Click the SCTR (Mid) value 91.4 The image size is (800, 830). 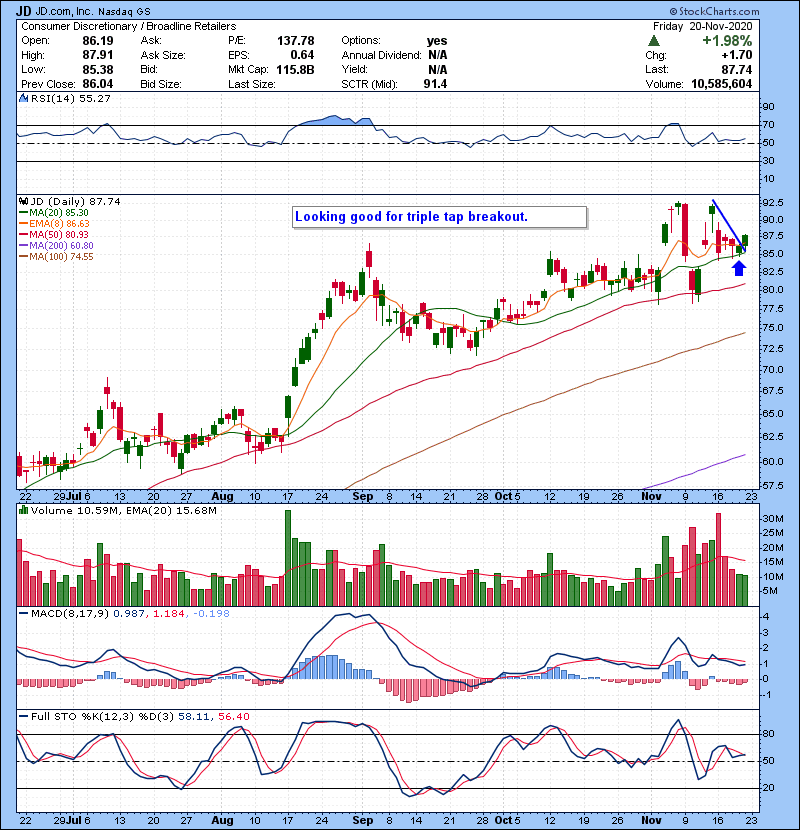pyautogui.click(x=435, y=84)
